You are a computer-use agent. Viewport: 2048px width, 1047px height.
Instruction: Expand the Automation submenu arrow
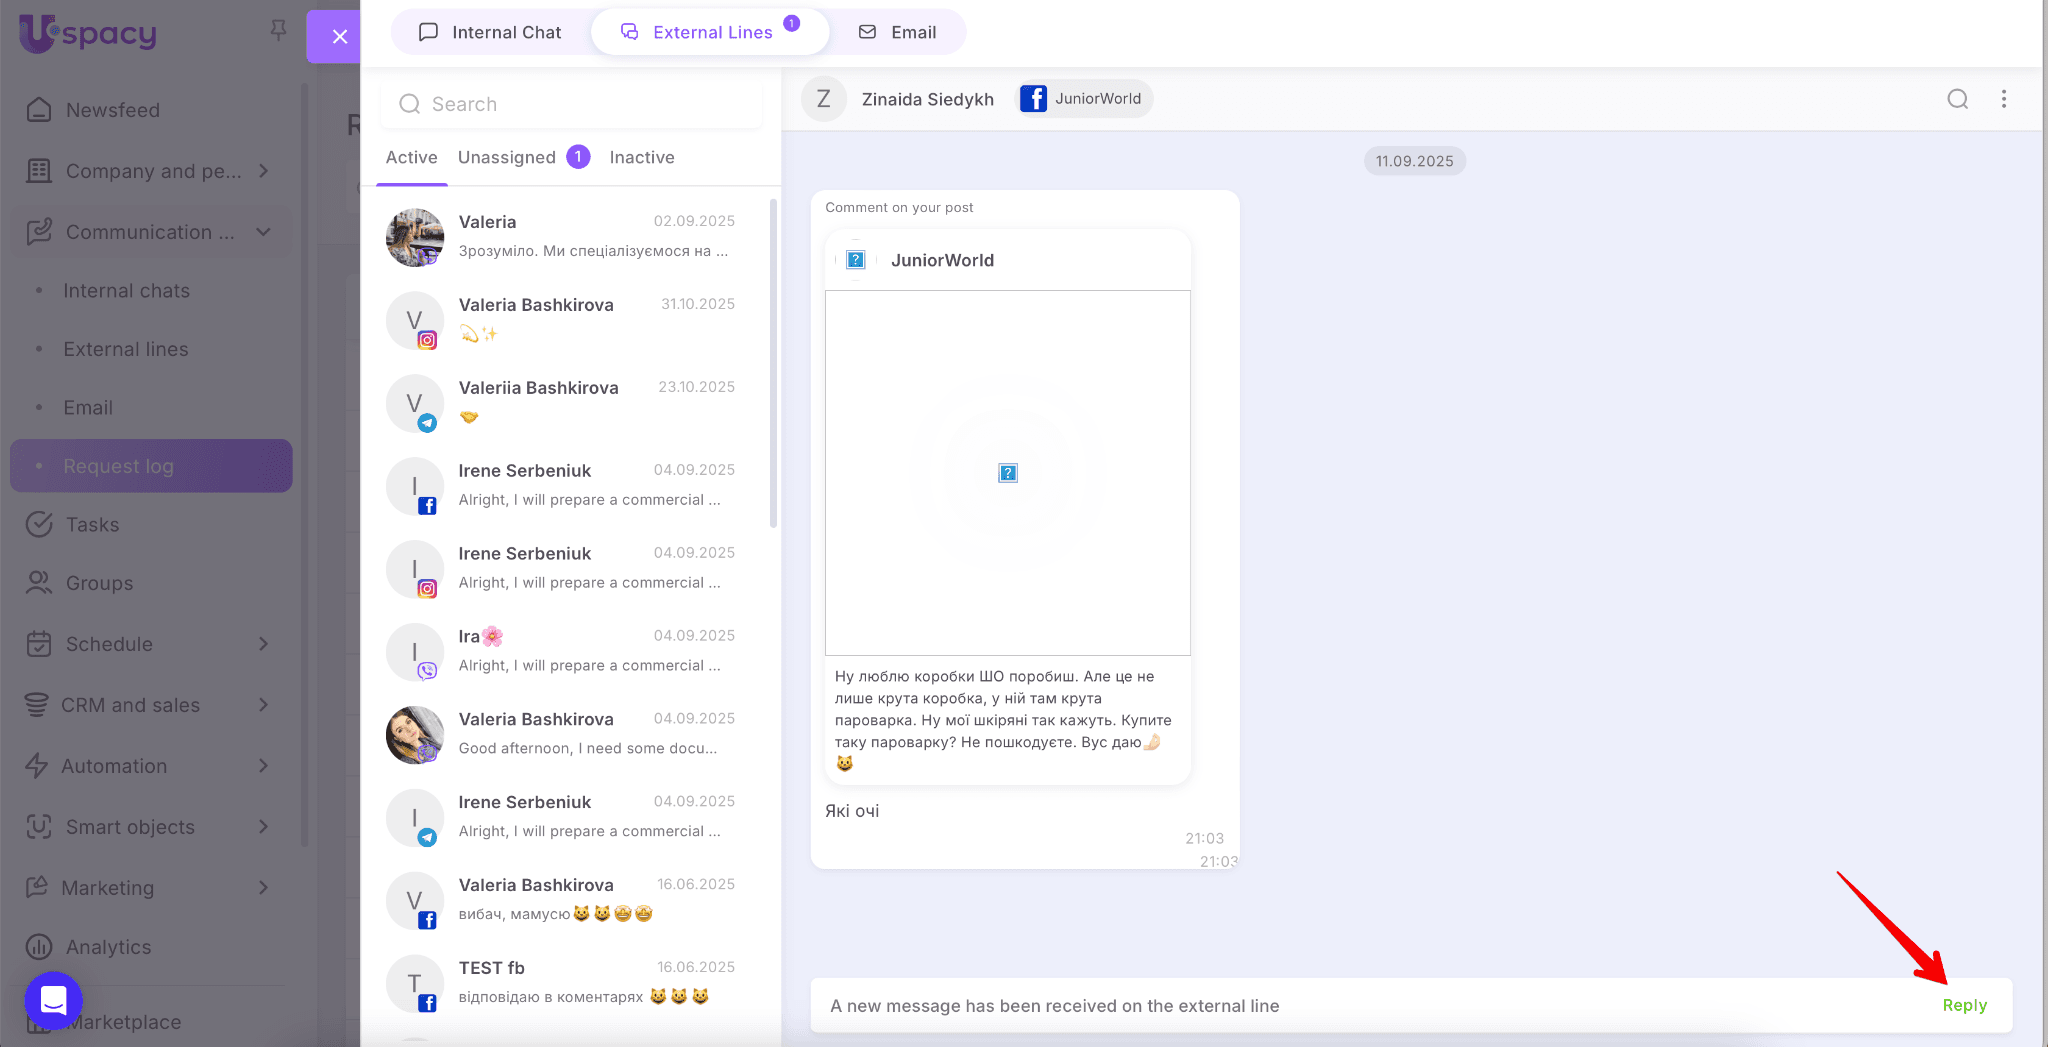pyautogui.click(x=264, y=766)
